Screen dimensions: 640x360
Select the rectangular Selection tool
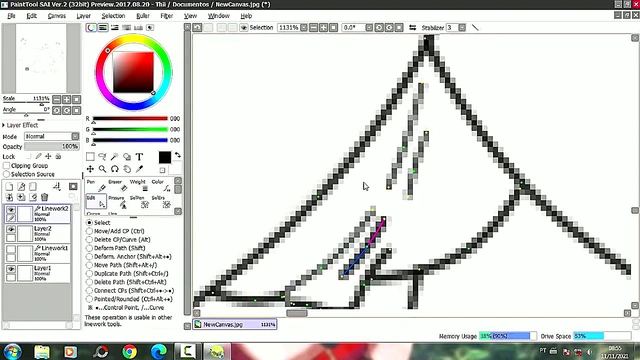tap(90, 157)
